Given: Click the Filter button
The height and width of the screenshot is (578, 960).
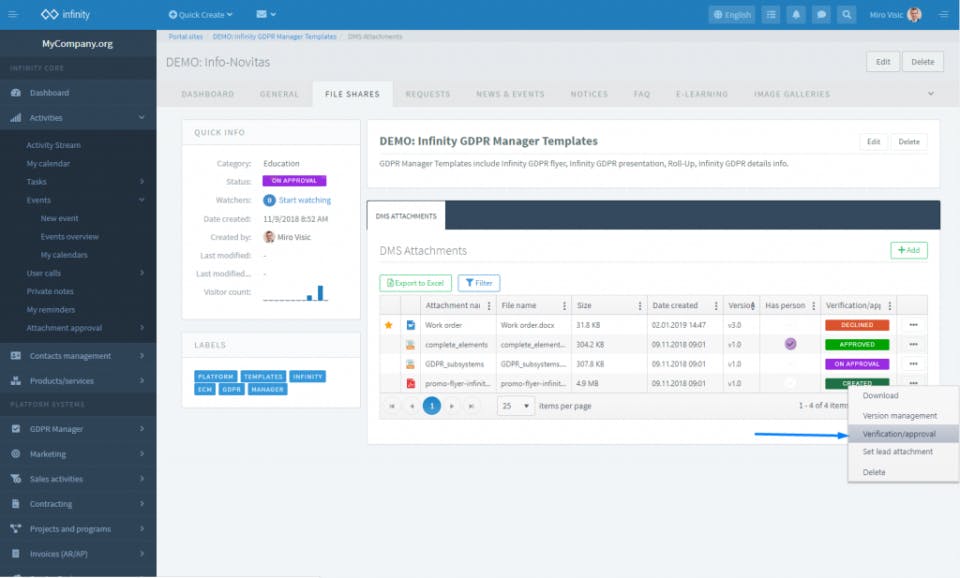Looking at the screenshot, I should 479,283.
